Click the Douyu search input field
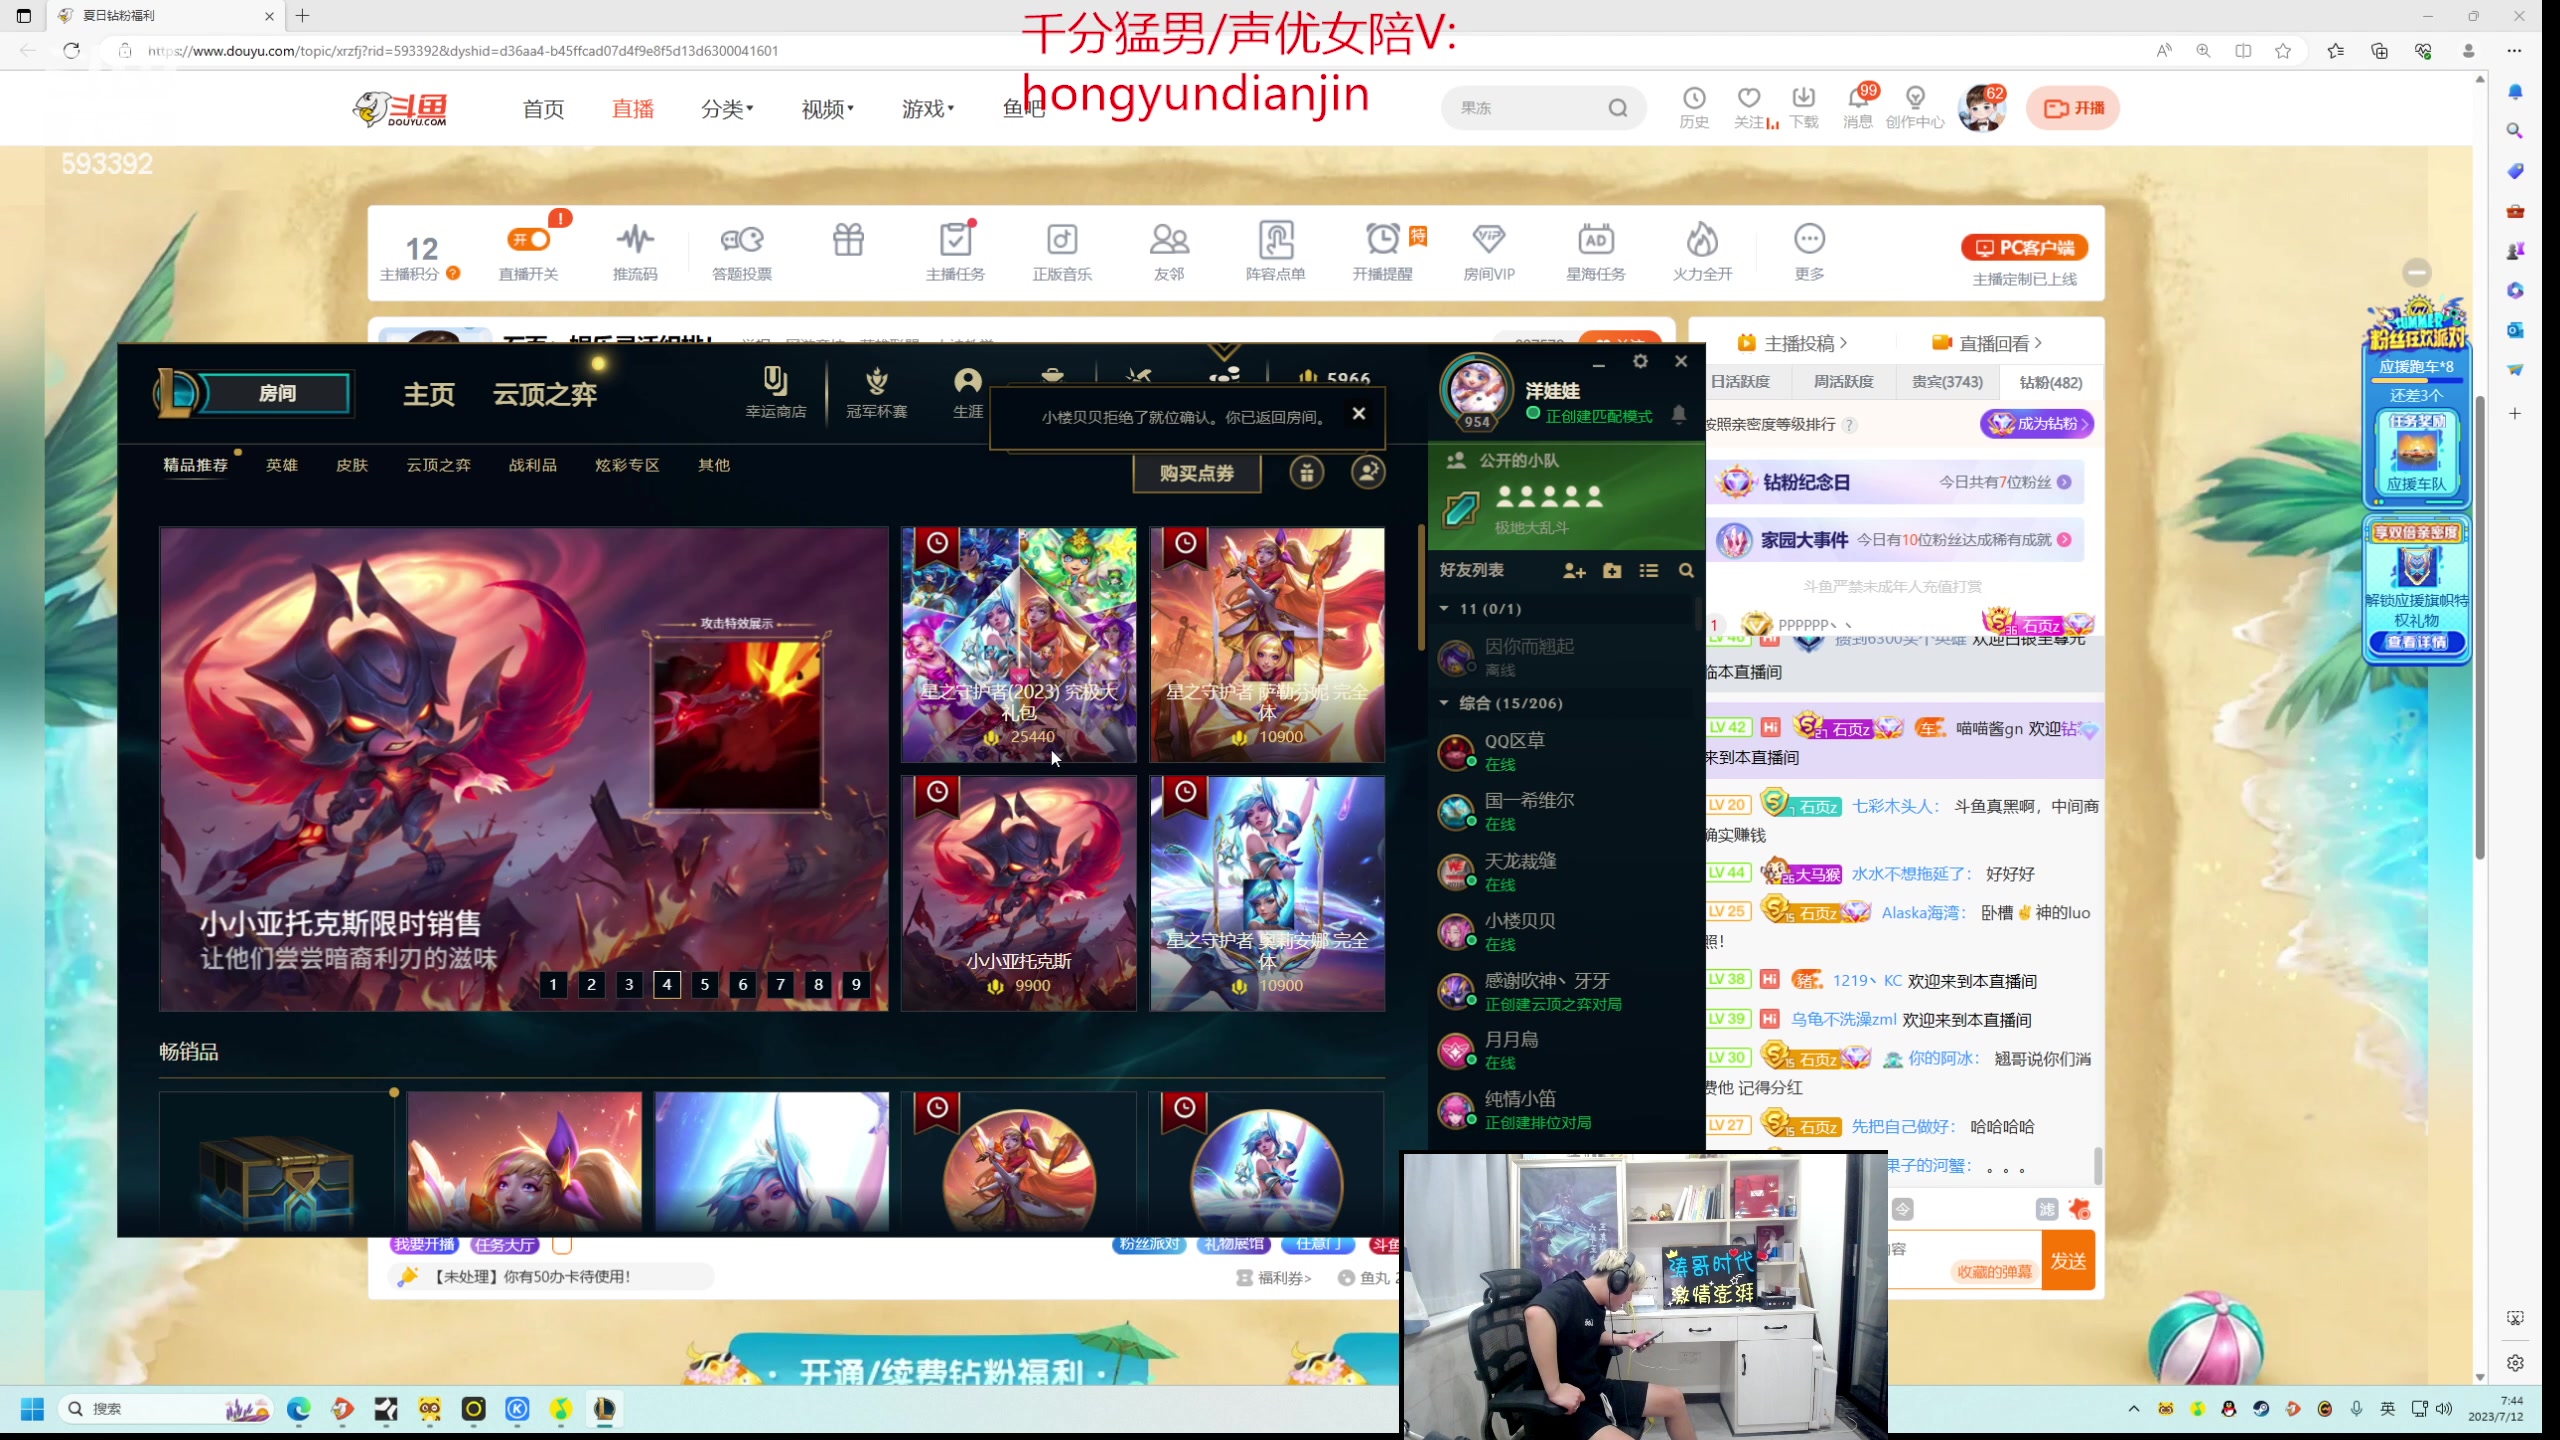Image resolution: width=2560 pixels, height=1440 pixels. pos(1530,108)
